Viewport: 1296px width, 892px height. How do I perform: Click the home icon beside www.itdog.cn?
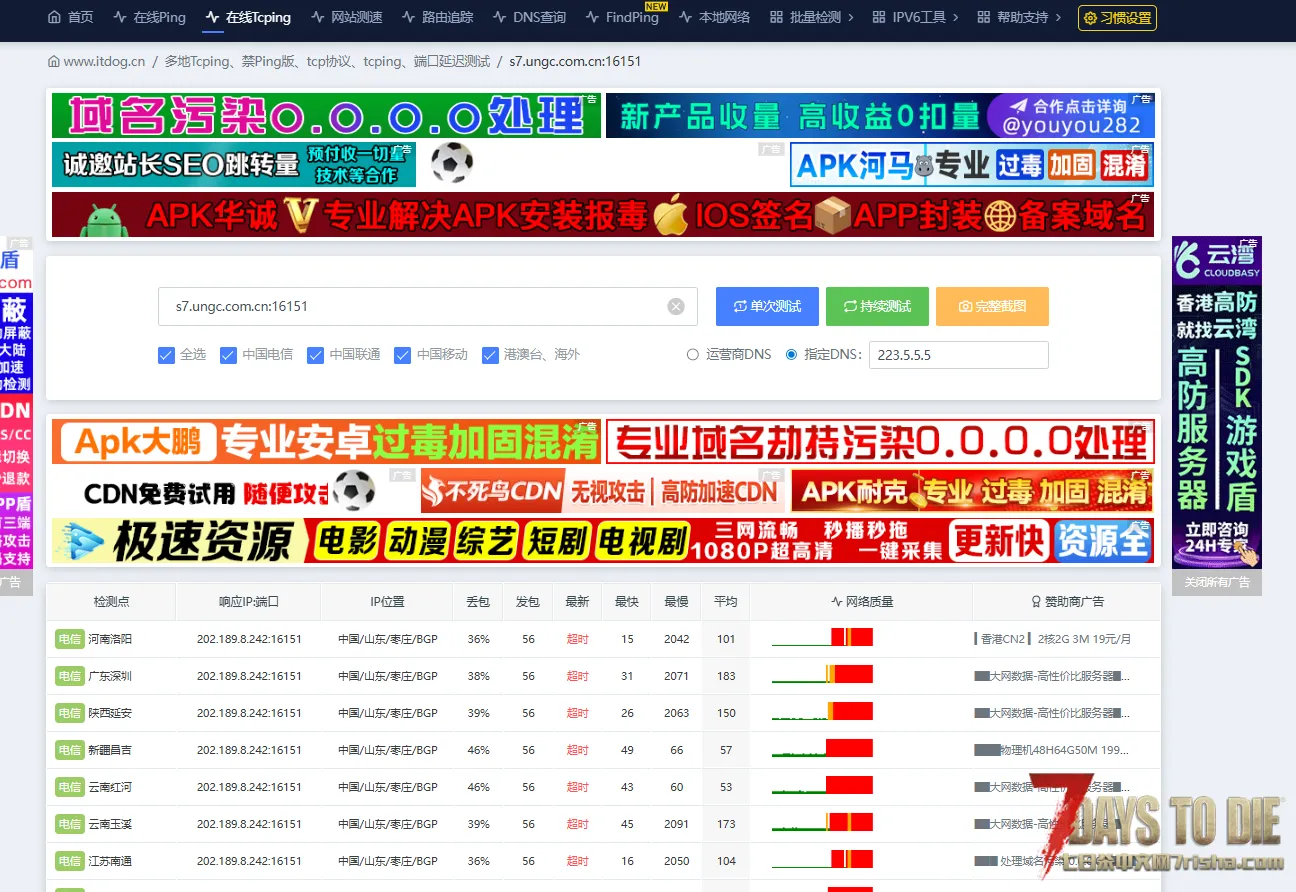(x=54, y=62)
